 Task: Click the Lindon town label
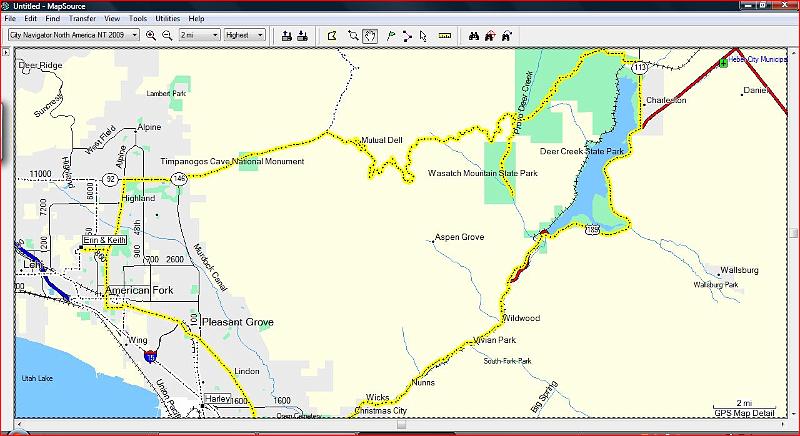pos(246,371)
